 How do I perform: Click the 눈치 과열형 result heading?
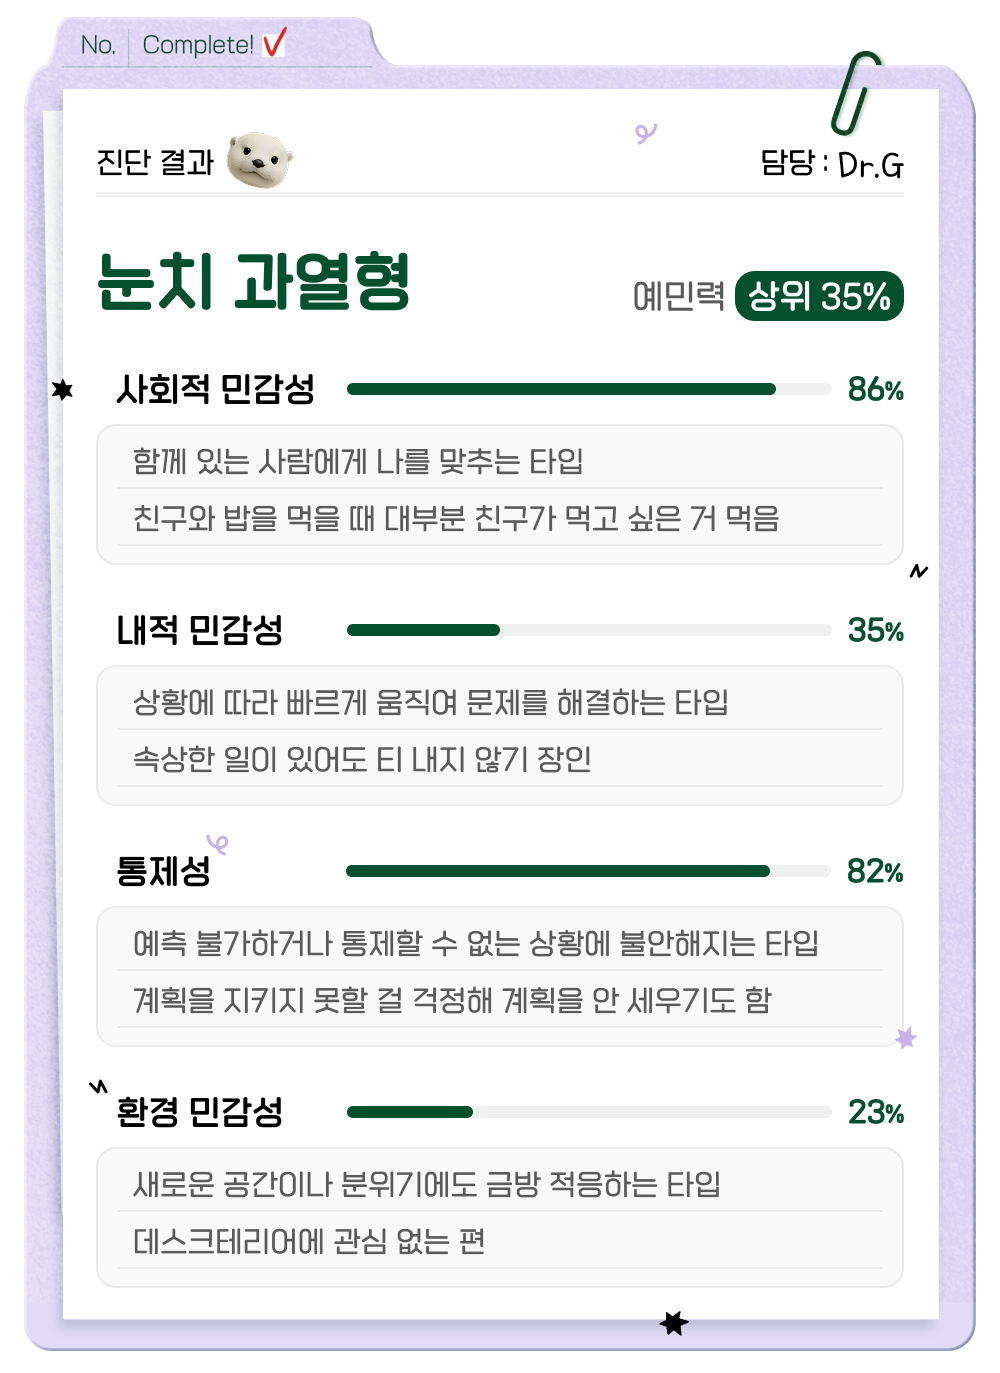click(x=254, y=282)
